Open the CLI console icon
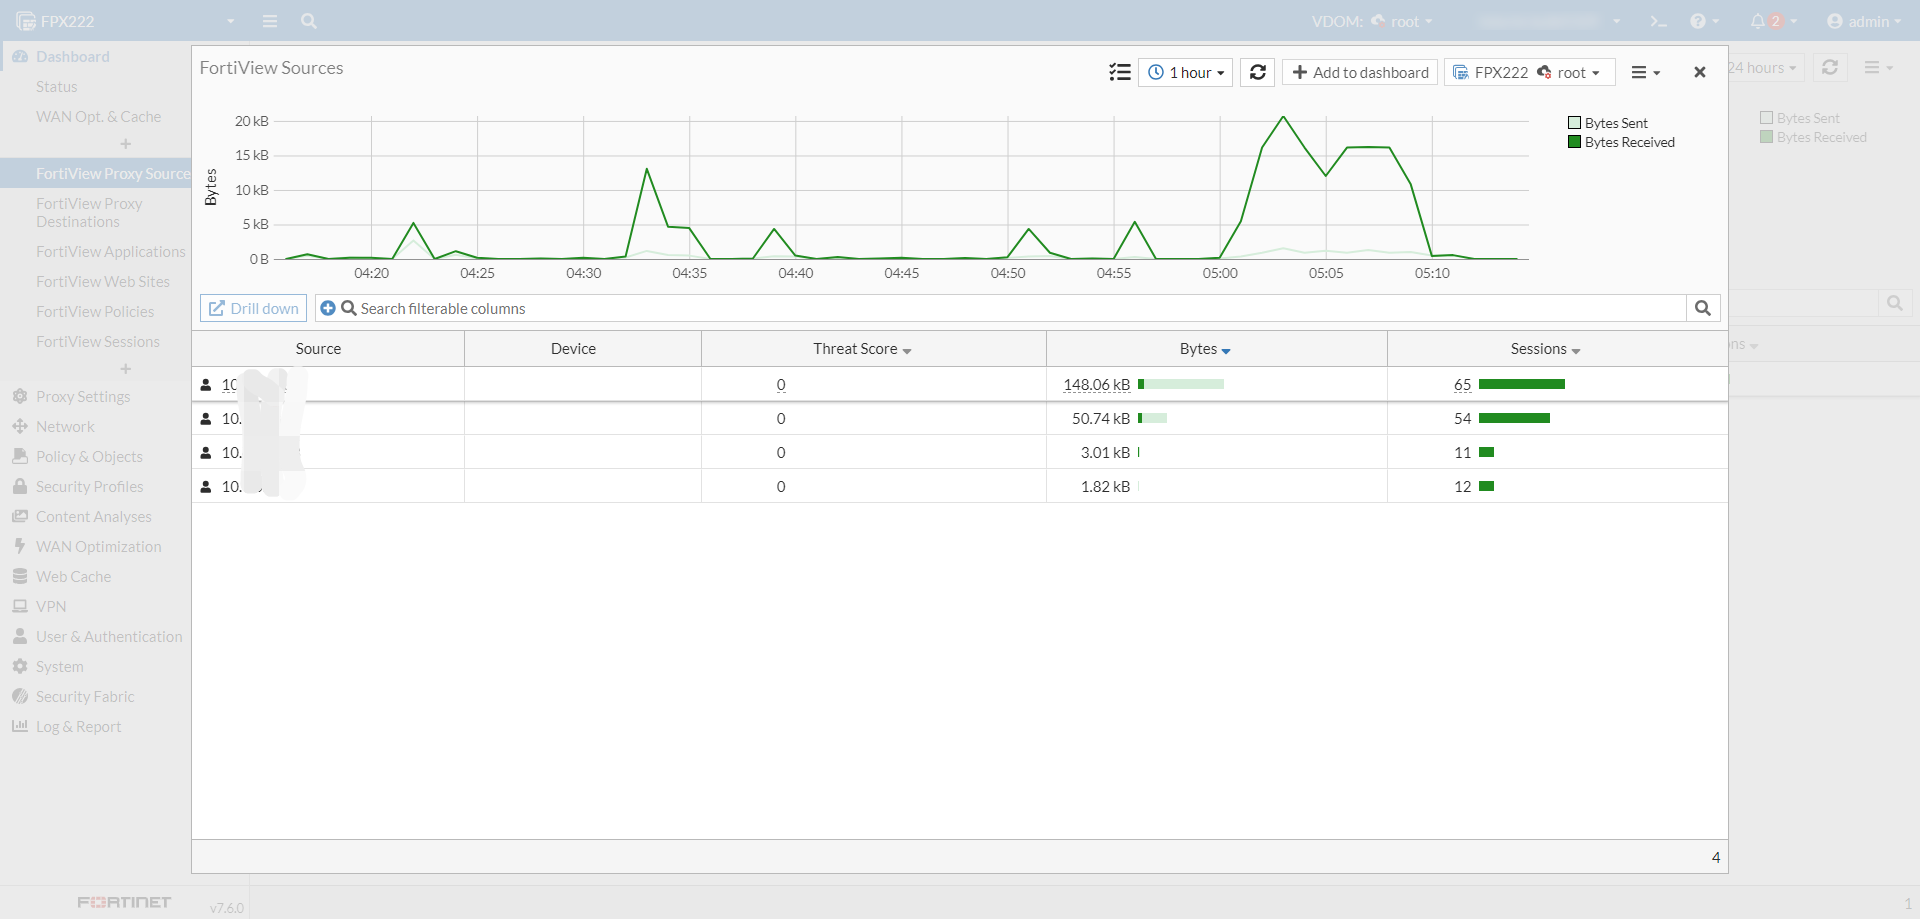This screenshot has width=1920, height=919. click(x=1658, y=21)
